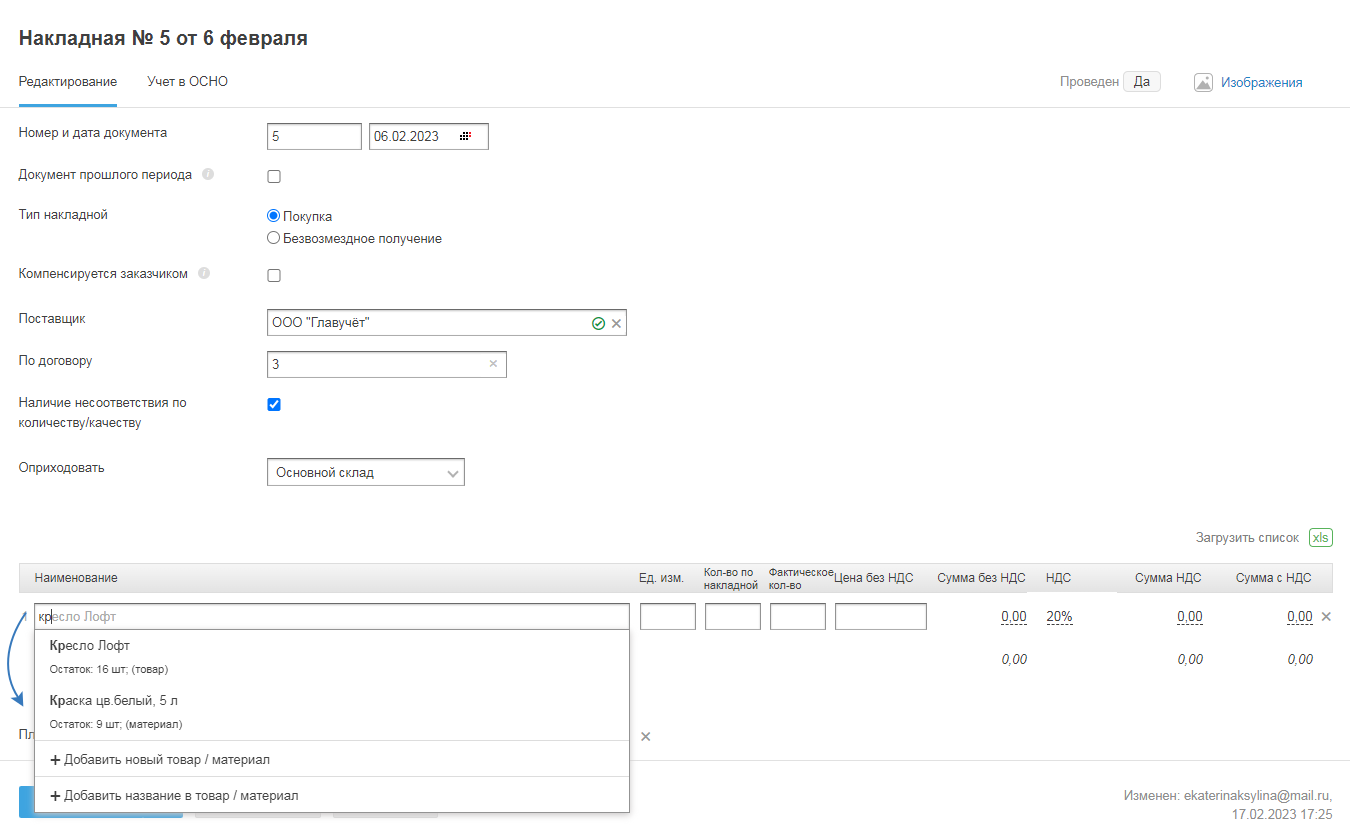Click the 20% НДС rate link
The height and width of the screenshot is (839, 1350).
(x=1059, y=617)
